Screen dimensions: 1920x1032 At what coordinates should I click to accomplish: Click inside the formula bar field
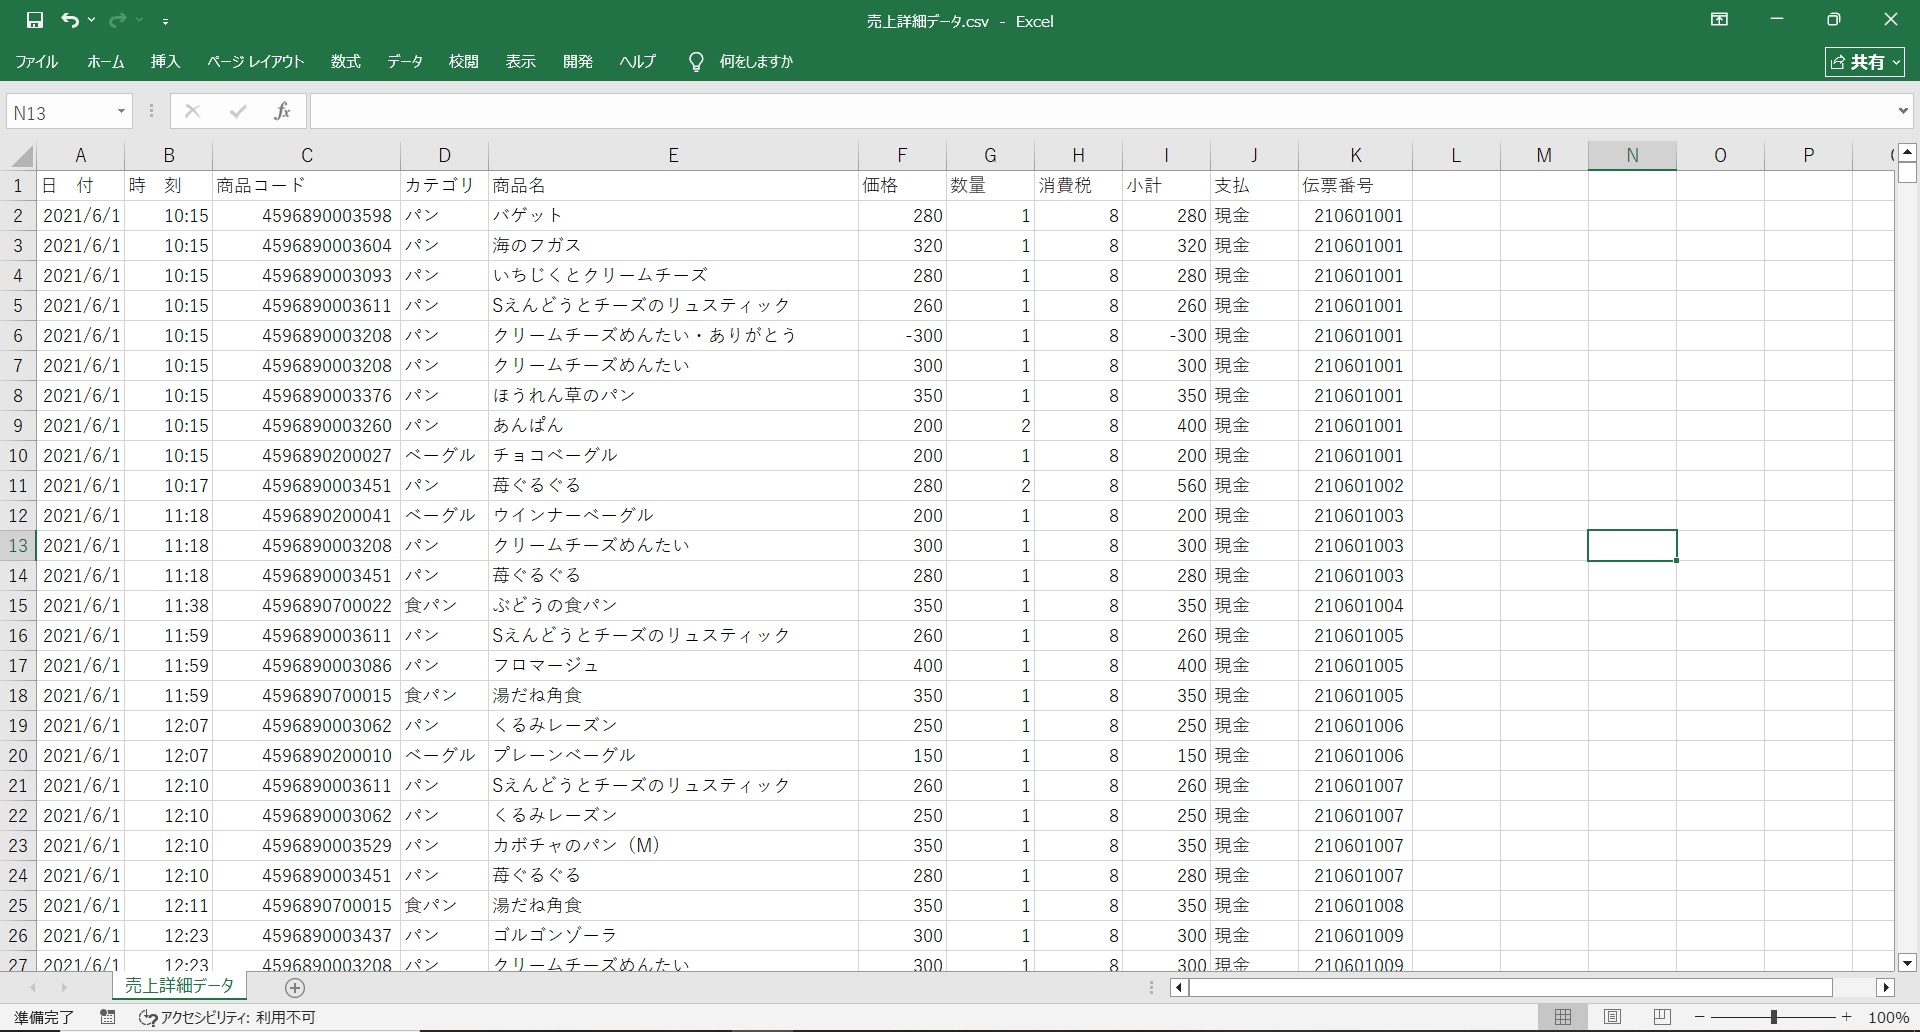(1100, 112)
